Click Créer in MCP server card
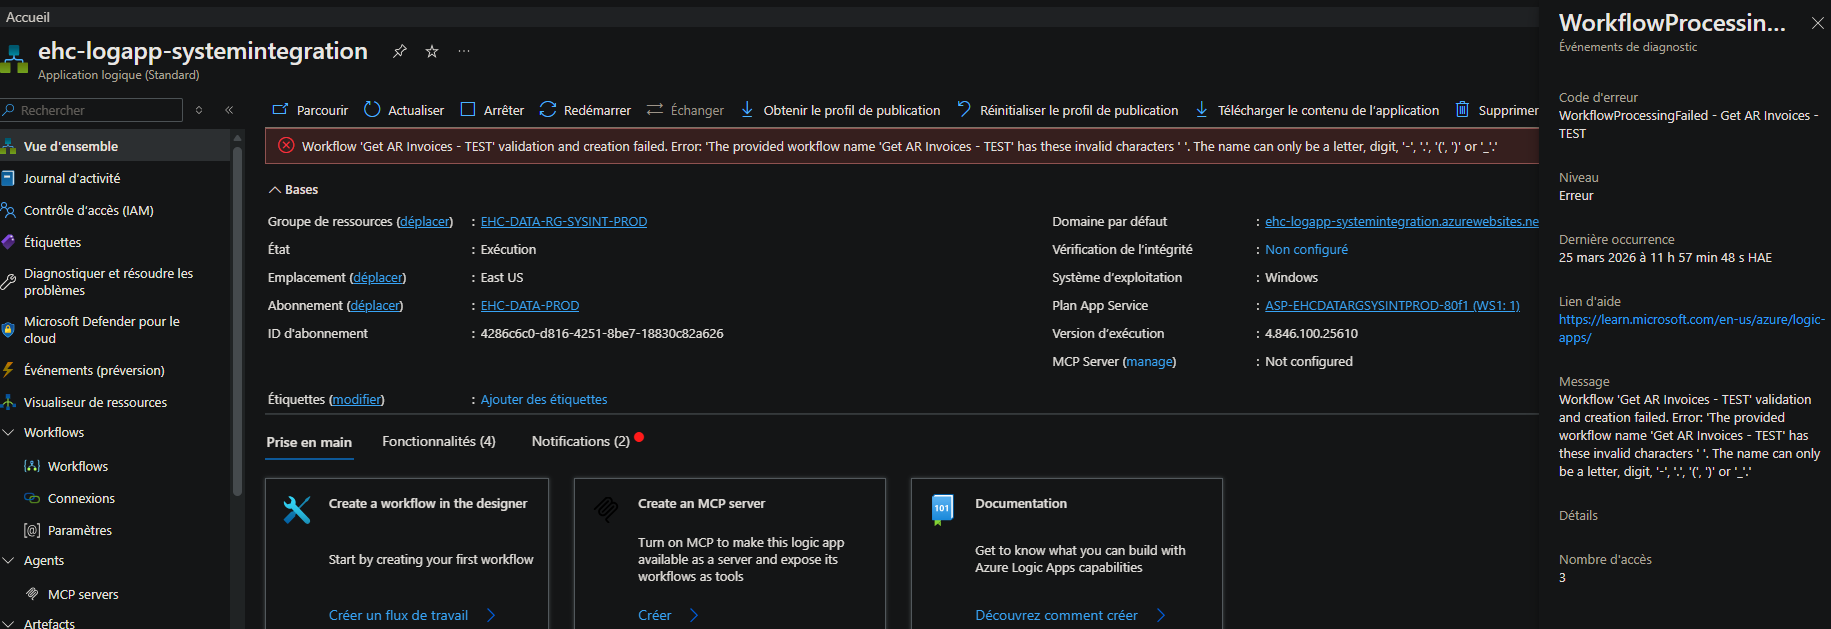1831x629 pixels. tap(655, 615)
